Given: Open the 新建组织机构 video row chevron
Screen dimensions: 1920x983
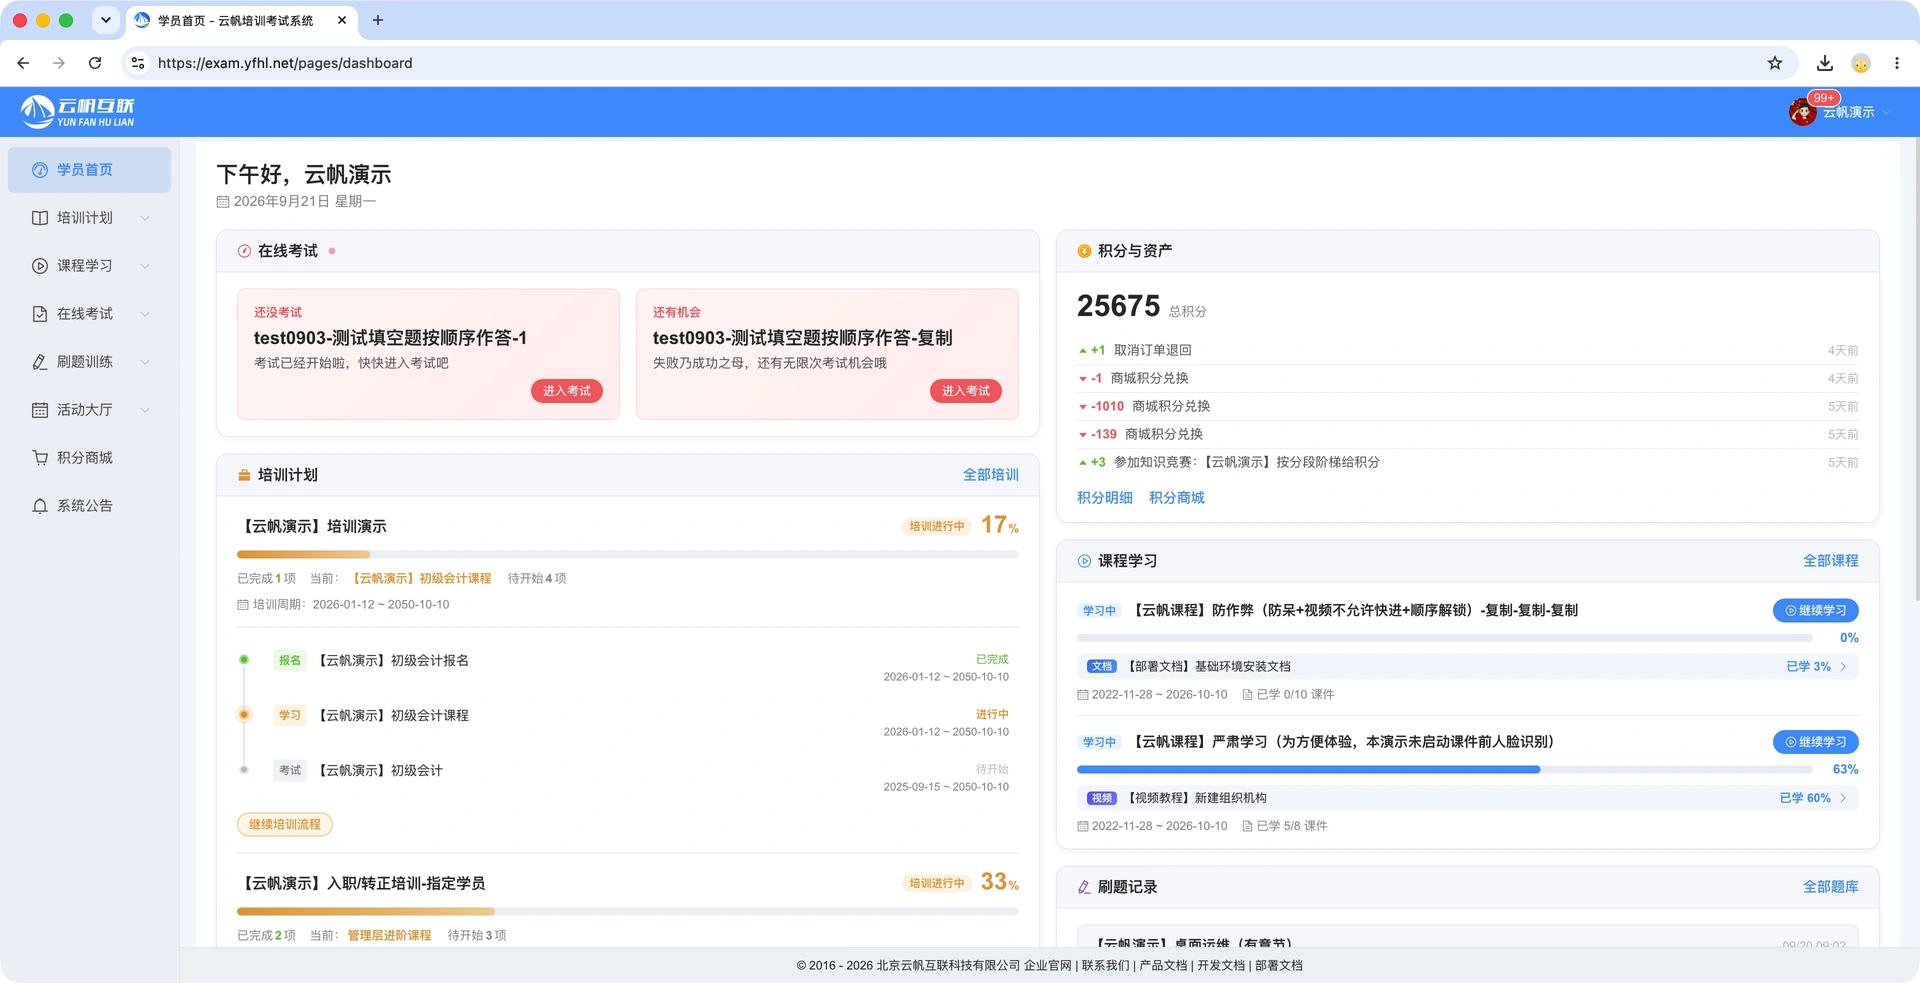Looking at the screenshot, I should coord(1843,798).
